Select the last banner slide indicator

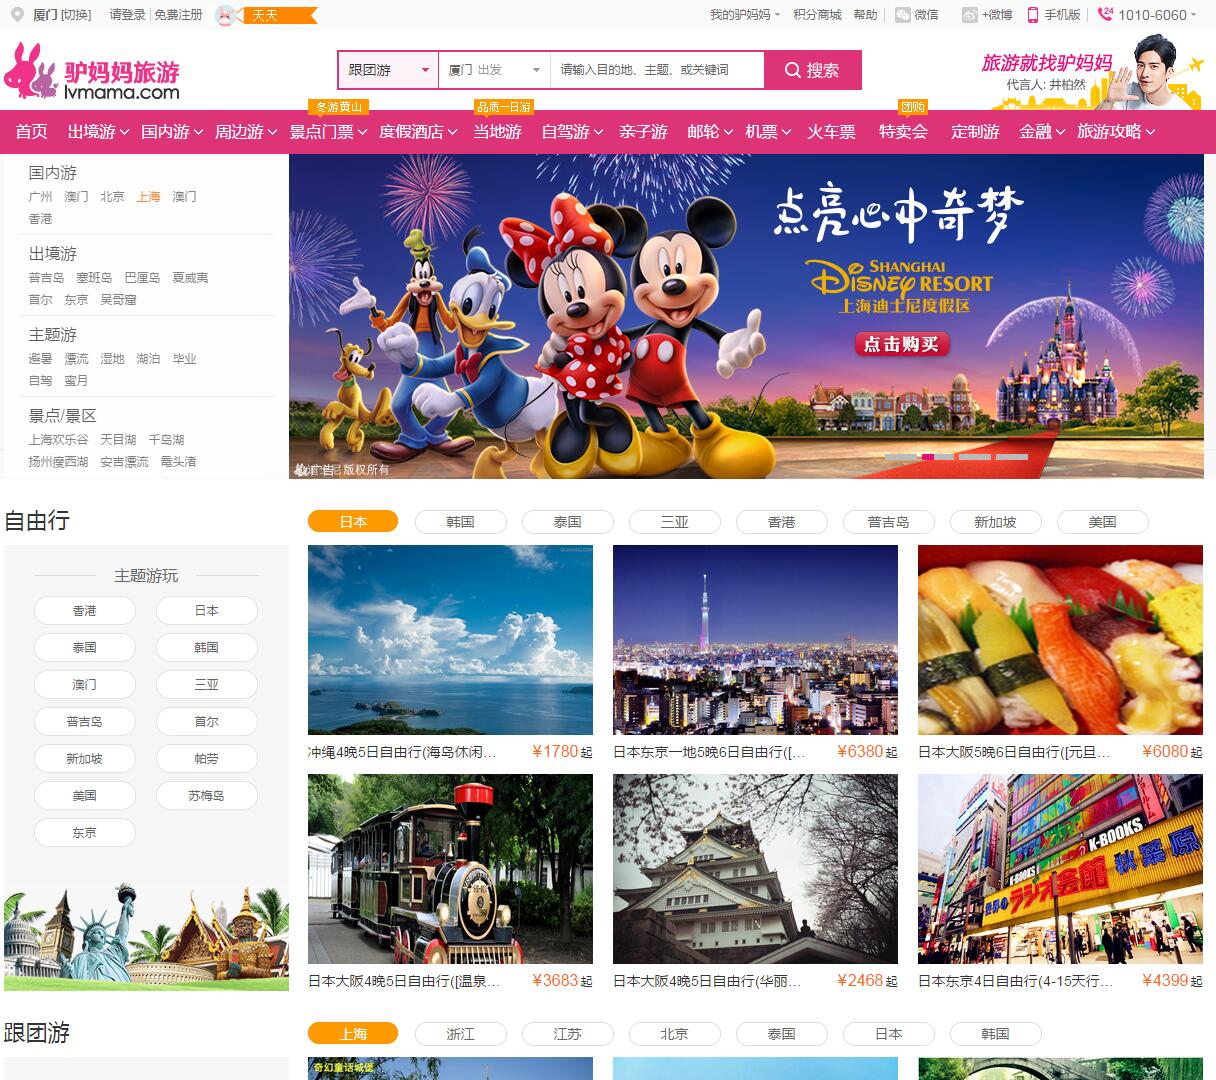[1012, 457]
